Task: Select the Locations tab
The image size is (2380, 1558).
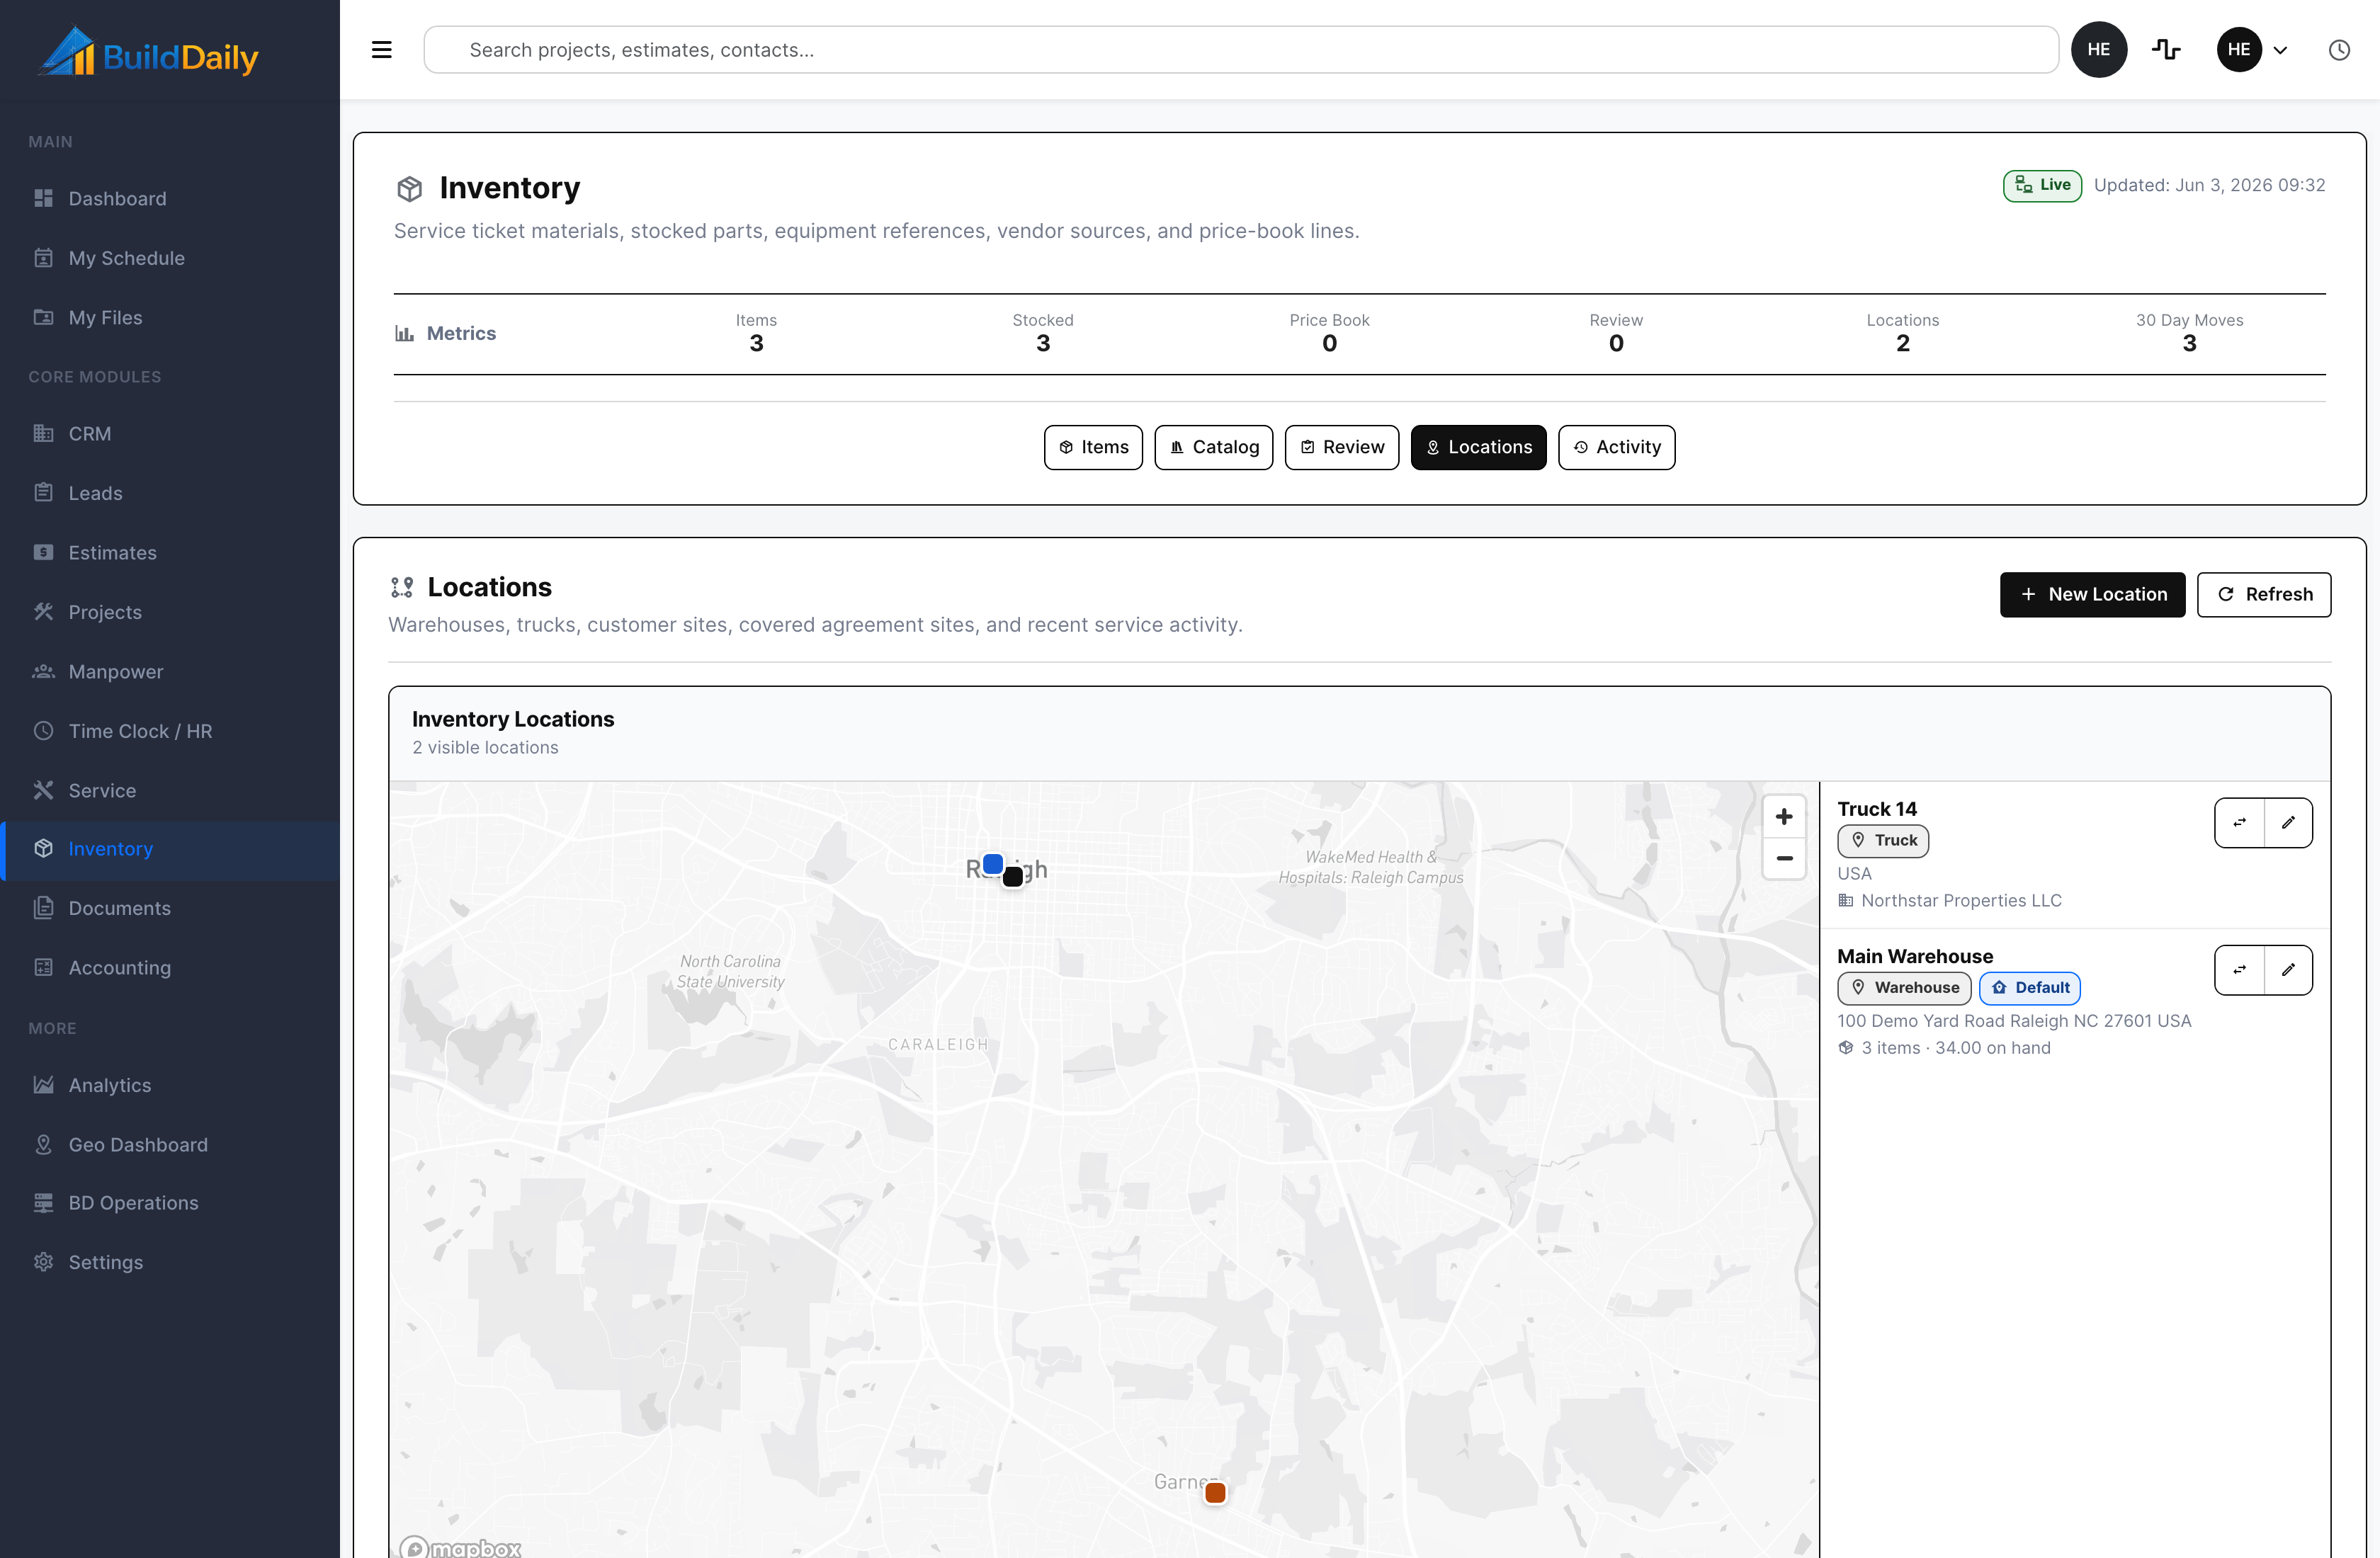Action: 1478,447
